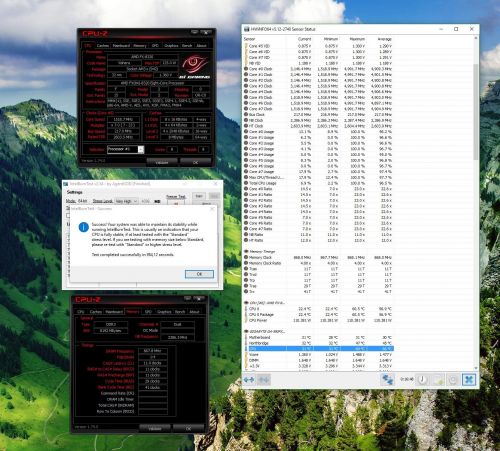The width and height of the screenshot is (500, 451).
Task: Open the Graphics tab in the CPU-Z processor window
Action: point(171,45)
